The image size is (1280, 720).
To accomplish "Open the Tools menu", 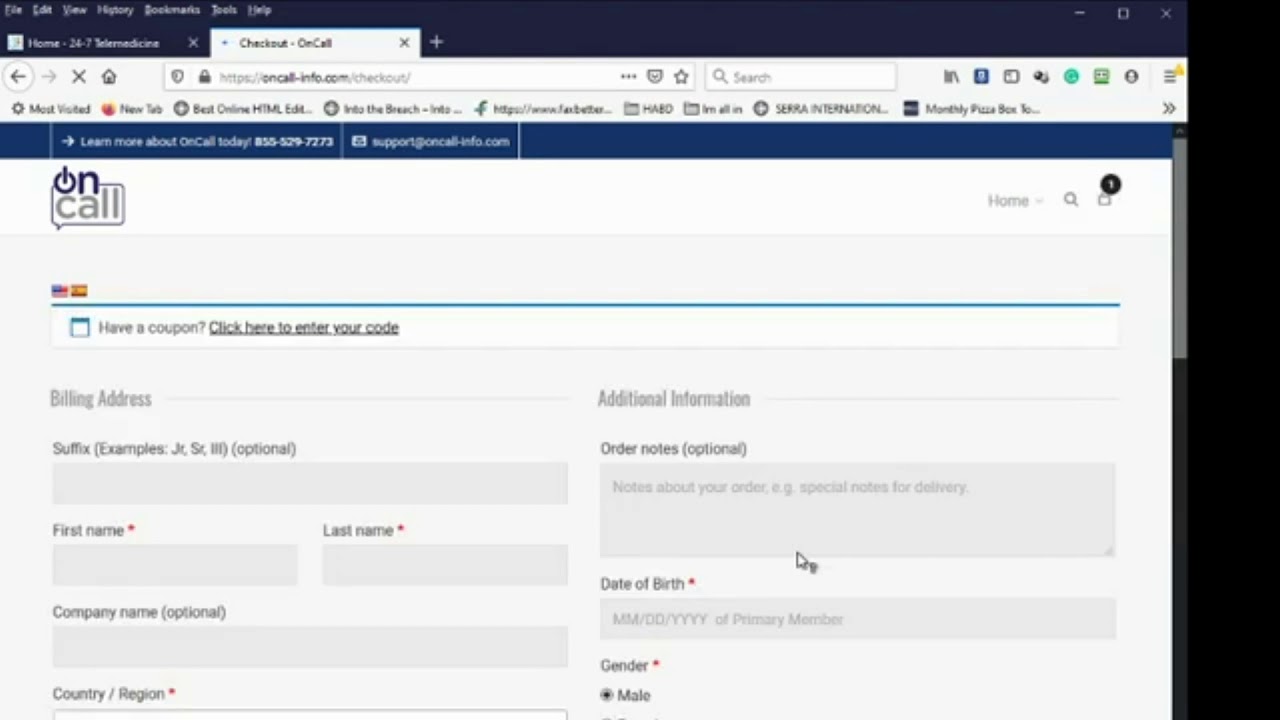I will click(x=224, y=10).
